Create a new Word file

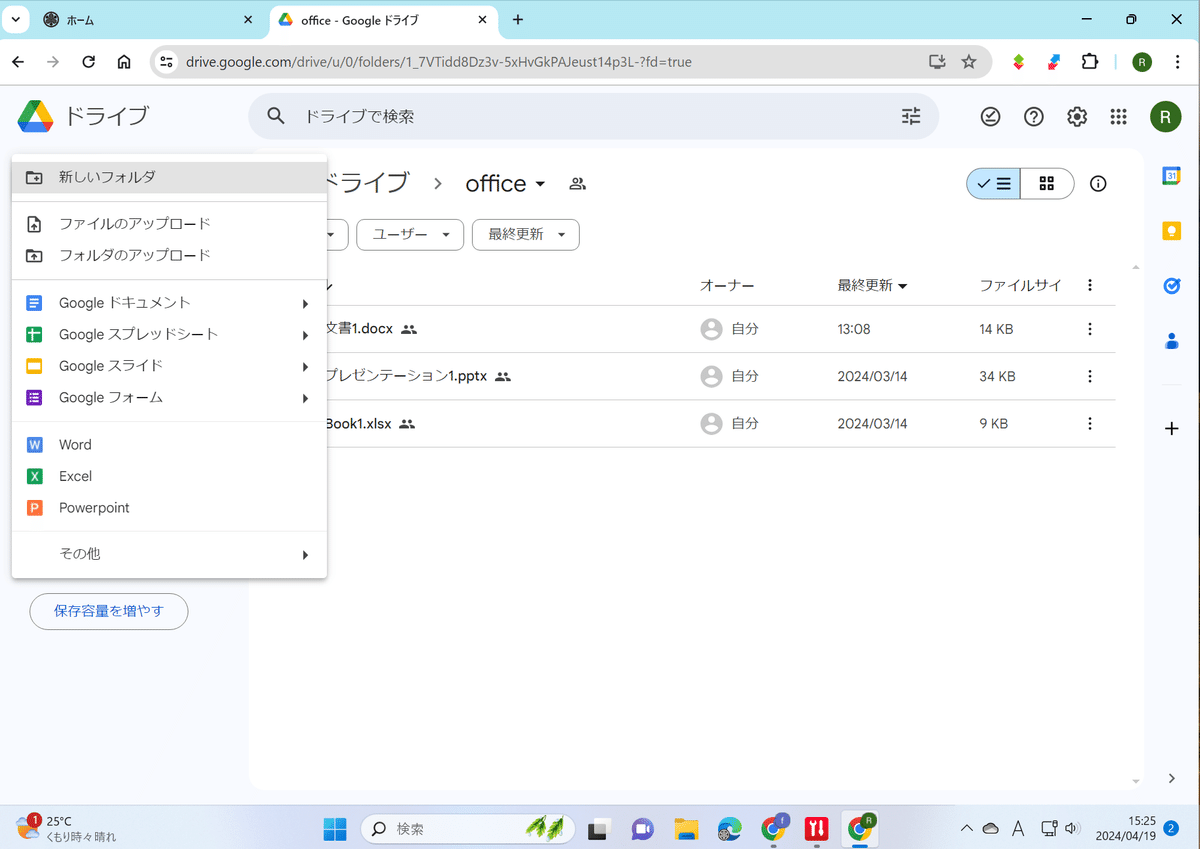[169, 445]
